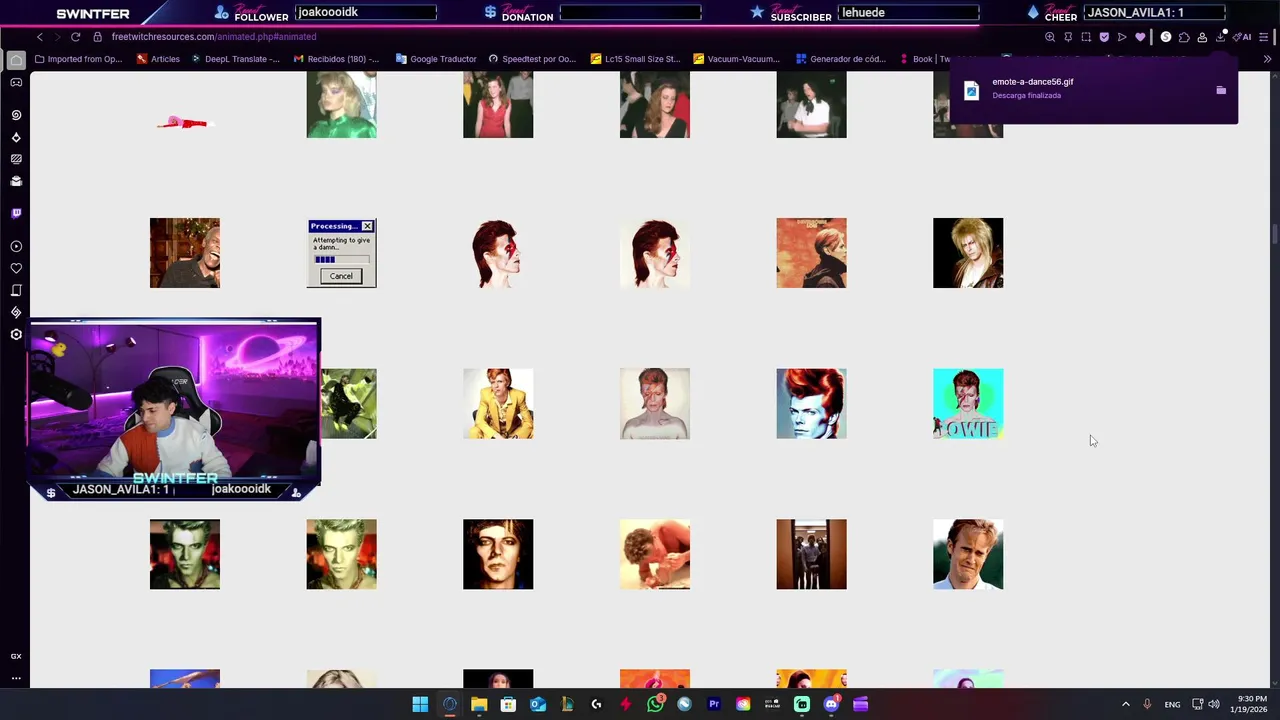Viewport: 1280px width, 720px height.
Task: Click the player flow arrow icon
Action: pyautogui.click(x=1122, y=37)
